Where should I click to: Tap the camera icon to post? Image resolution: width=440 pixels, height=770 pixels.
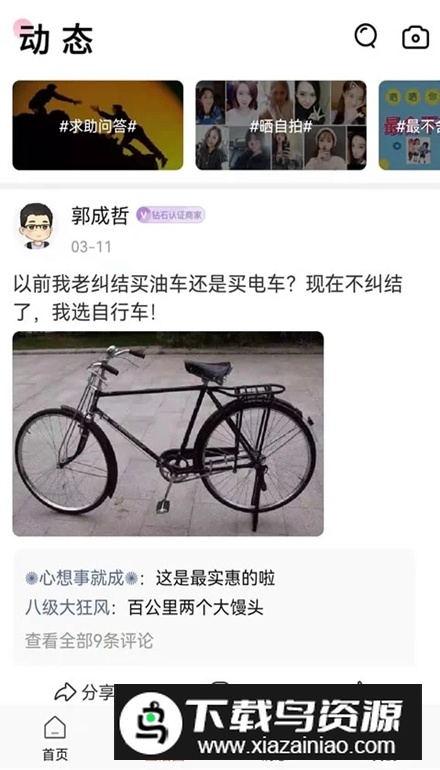pyautogui.click(x=415, y=37)
